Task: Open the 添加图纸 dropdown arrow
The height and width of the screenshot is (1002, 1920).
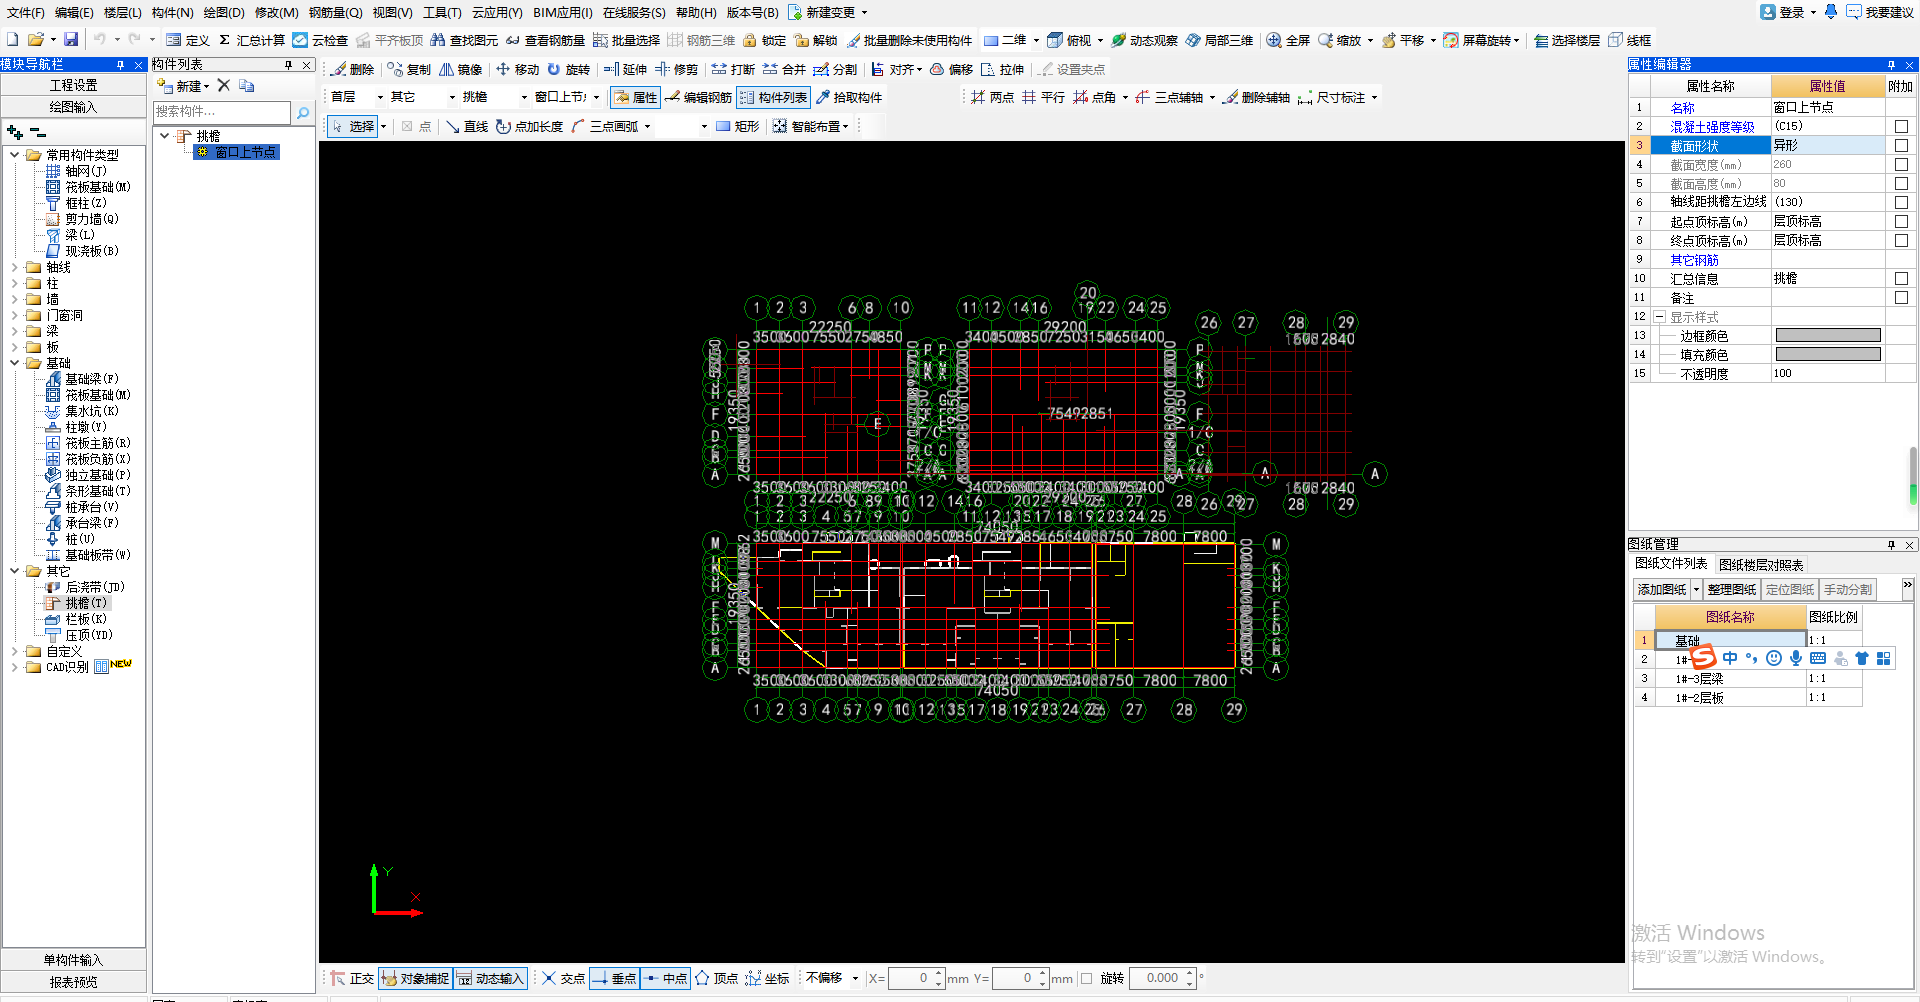Action: pos(1696,590)
